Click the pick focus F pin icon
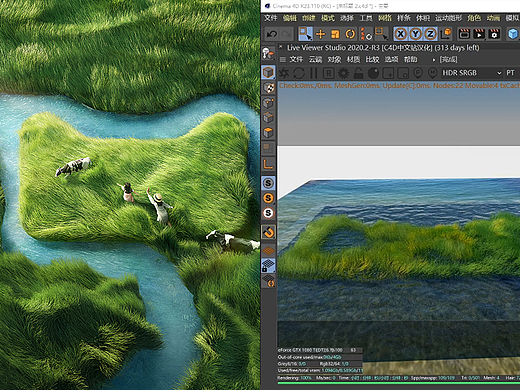Screen dimensions: 520x390 tap(418, 73)
